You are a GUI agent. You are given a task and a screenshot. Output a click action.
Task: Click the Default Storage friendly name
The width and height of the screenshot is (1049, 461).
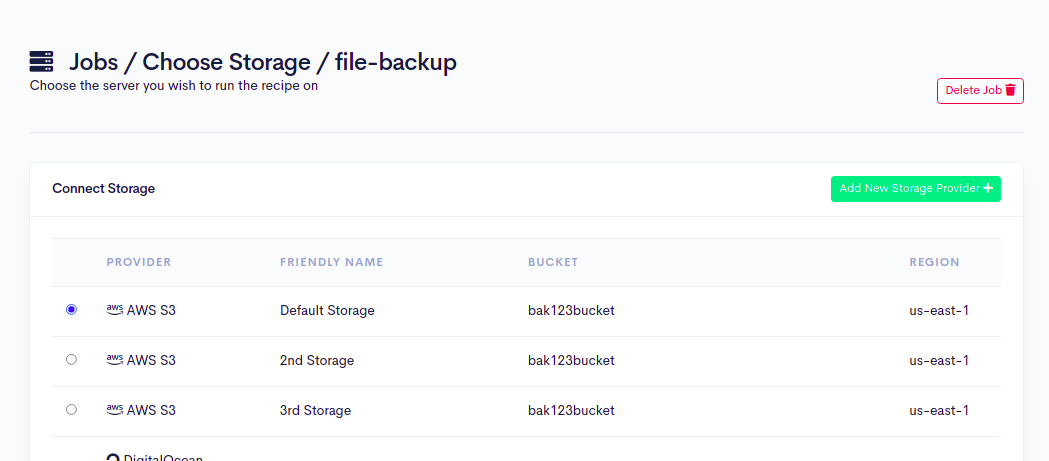(327, 310)
